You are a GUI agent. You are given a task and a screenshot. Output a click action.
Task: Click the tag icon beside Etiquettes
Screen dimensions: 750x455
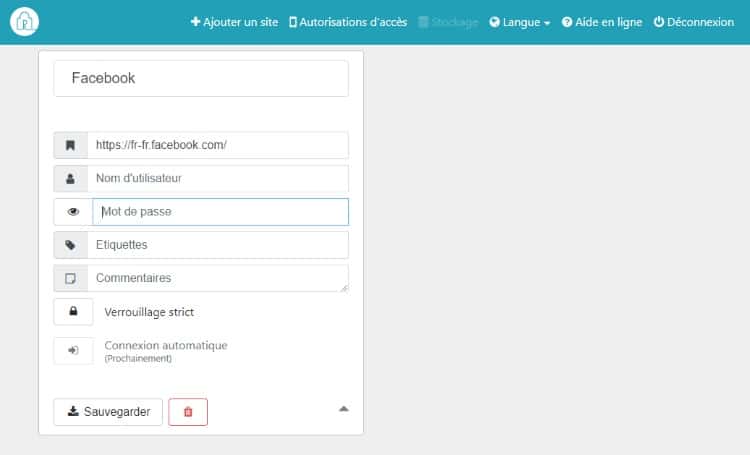(70, 245)
